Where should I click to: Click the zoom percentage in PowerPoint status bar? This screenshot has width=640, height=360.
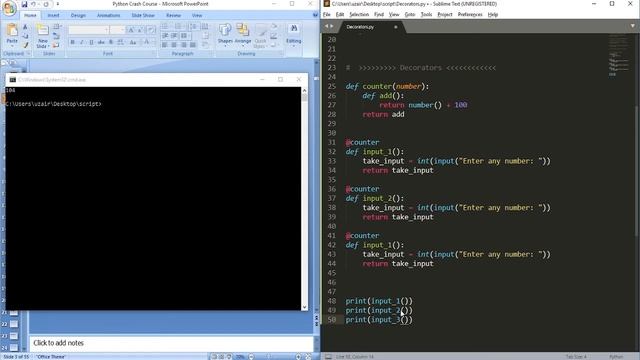[x=240, y=357]
